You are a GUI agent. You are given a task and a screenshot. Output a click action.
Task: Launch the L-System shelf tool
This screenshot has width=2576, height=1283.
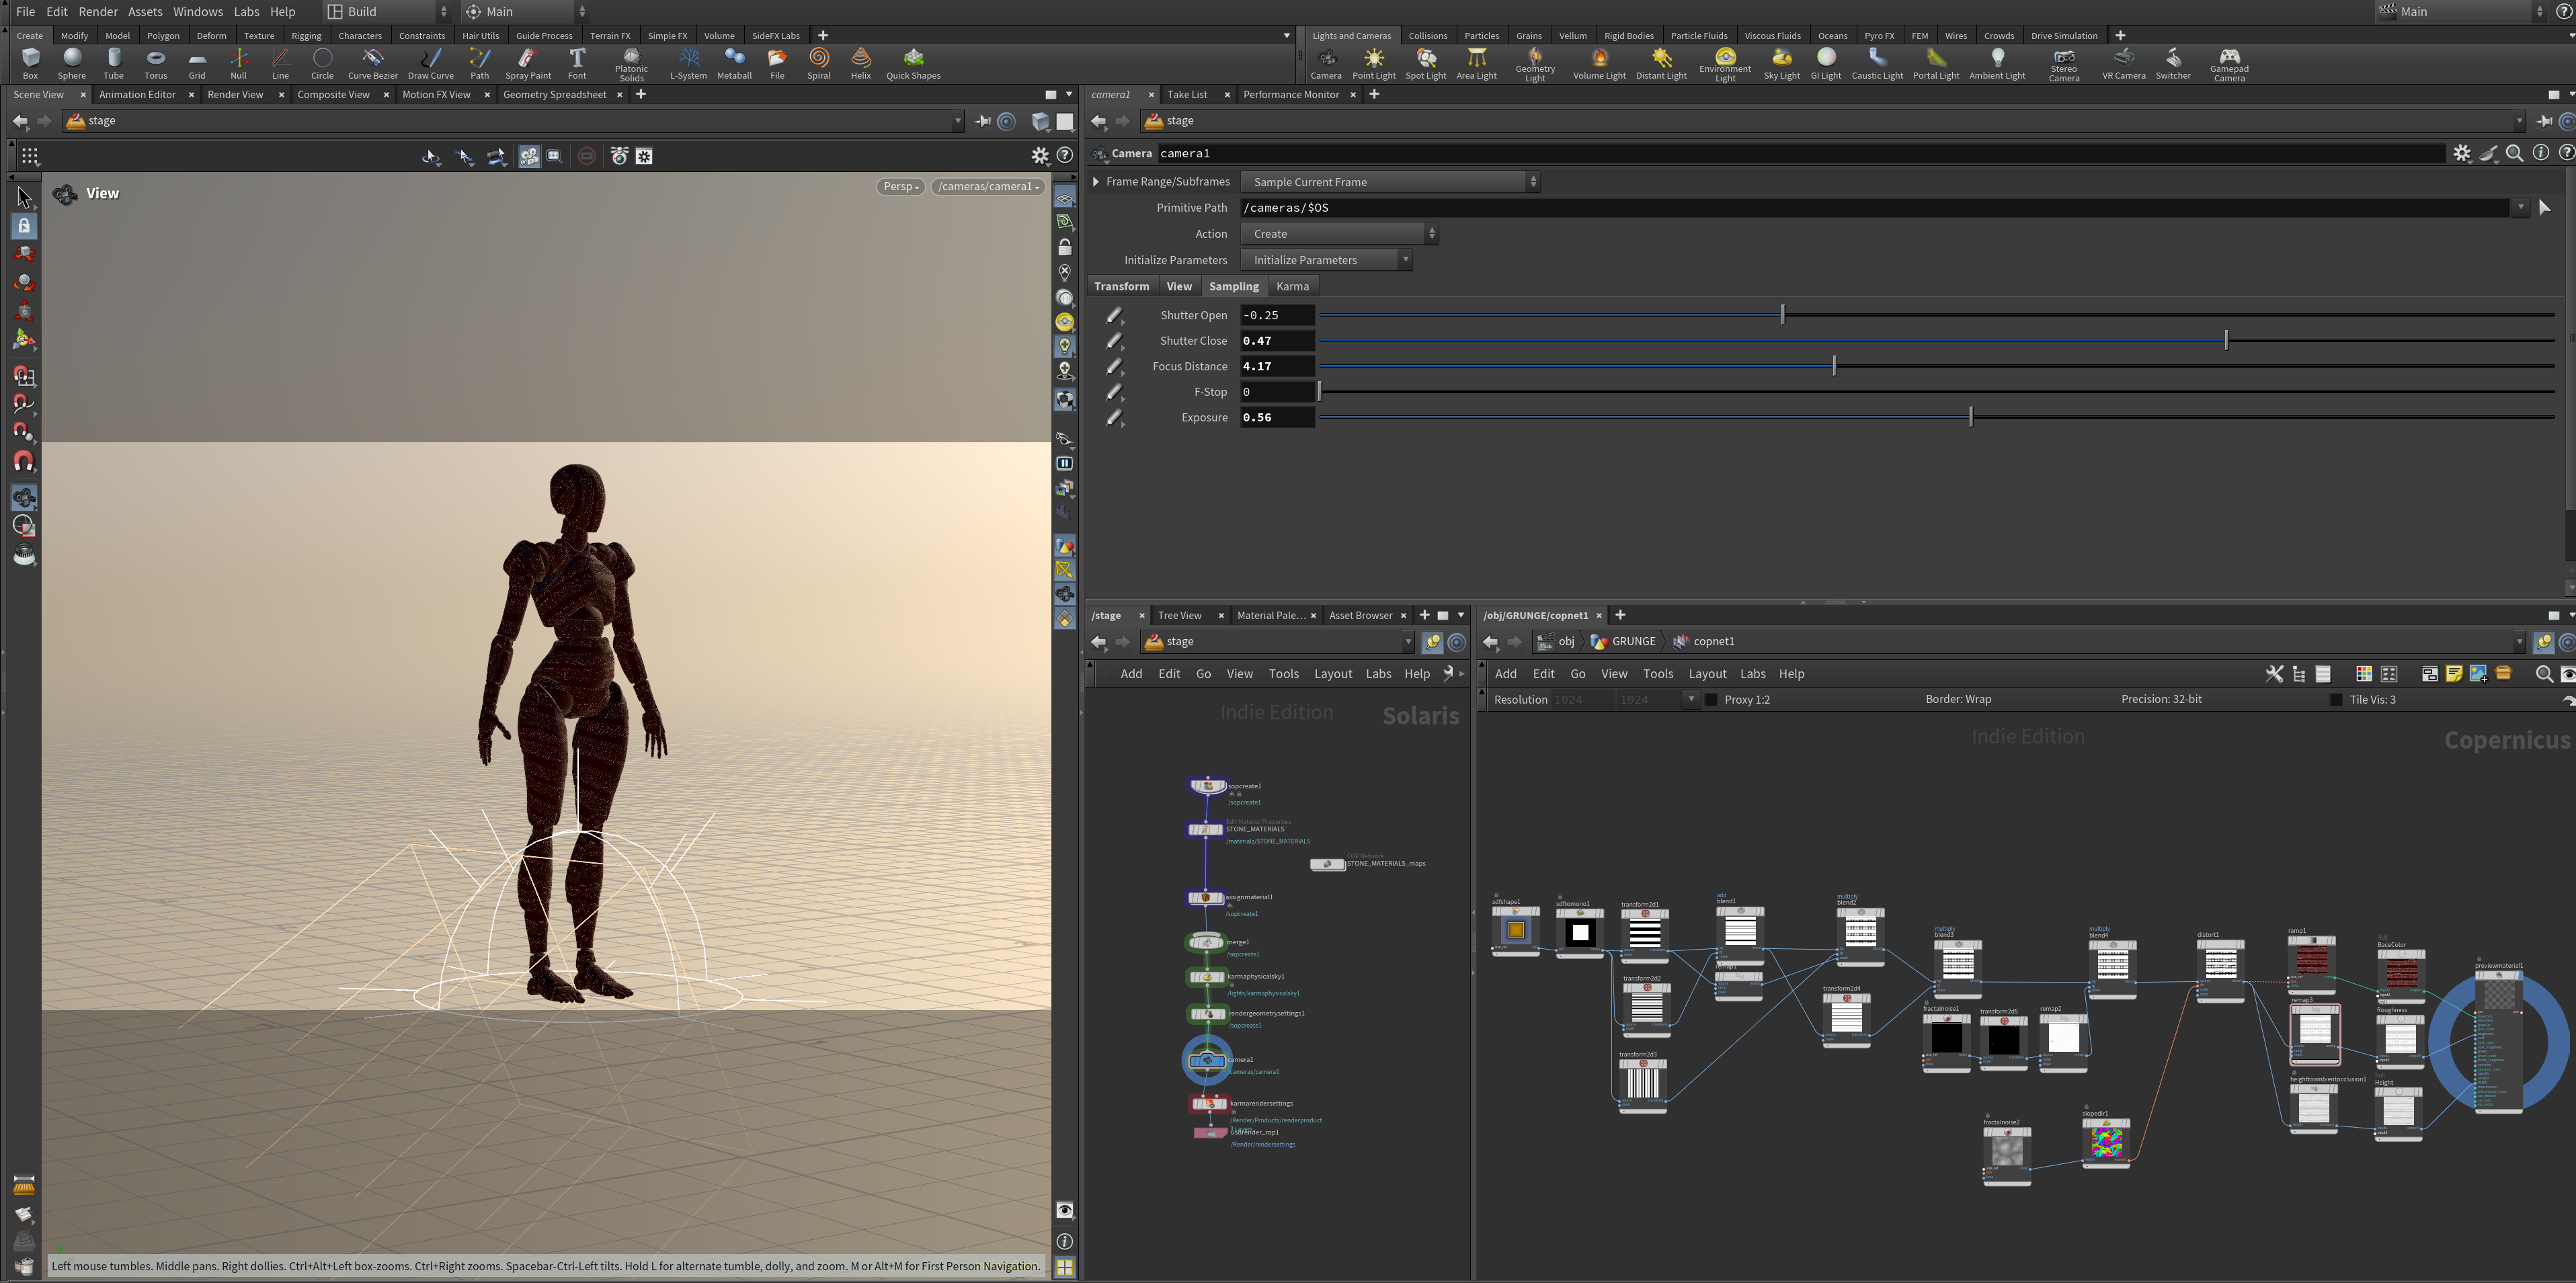(688, 63)
